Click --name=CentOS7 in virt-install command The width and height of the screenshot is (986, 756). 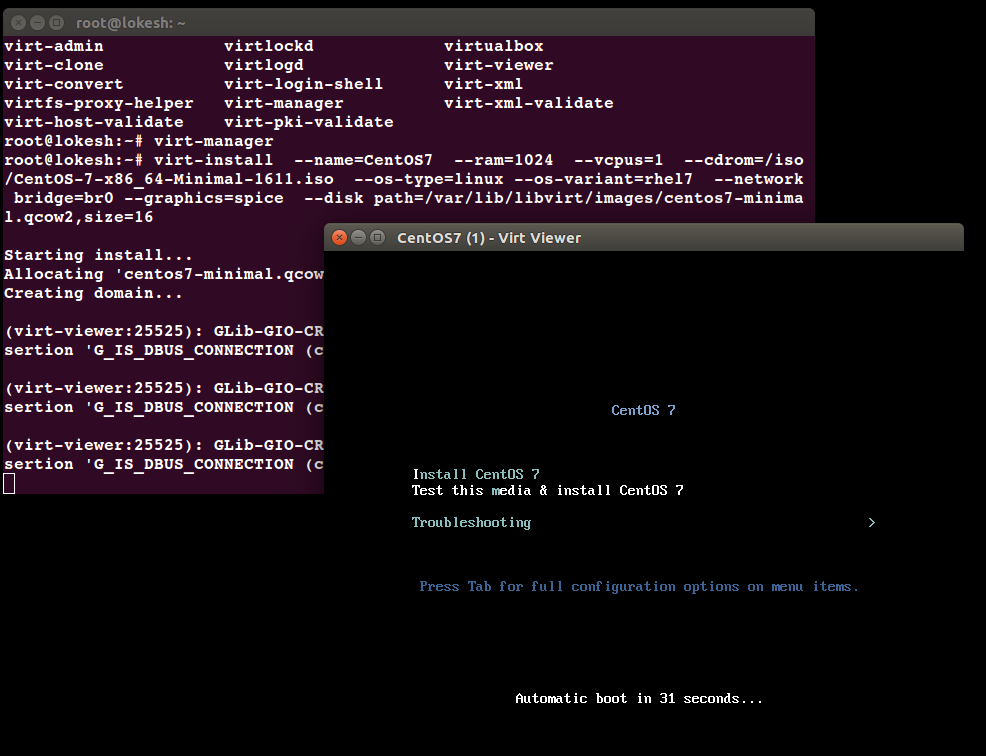363,160
